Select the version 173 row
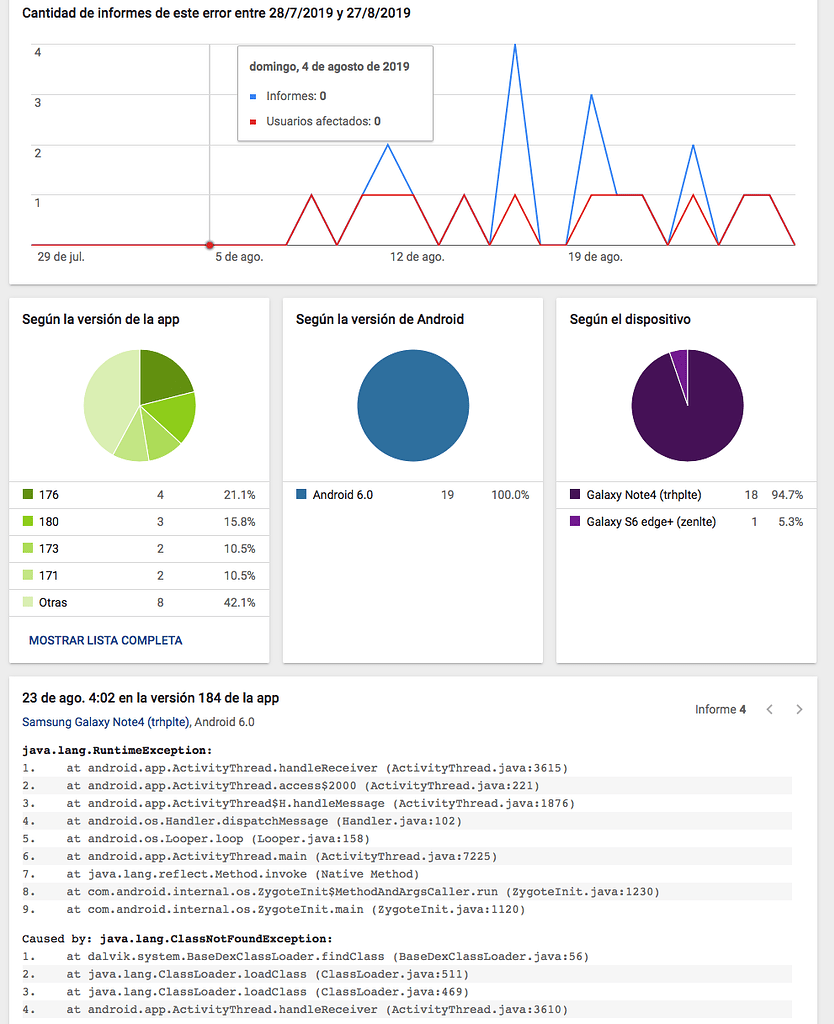The height and width of the screenshot is (1024, 834). coord(139,549)
